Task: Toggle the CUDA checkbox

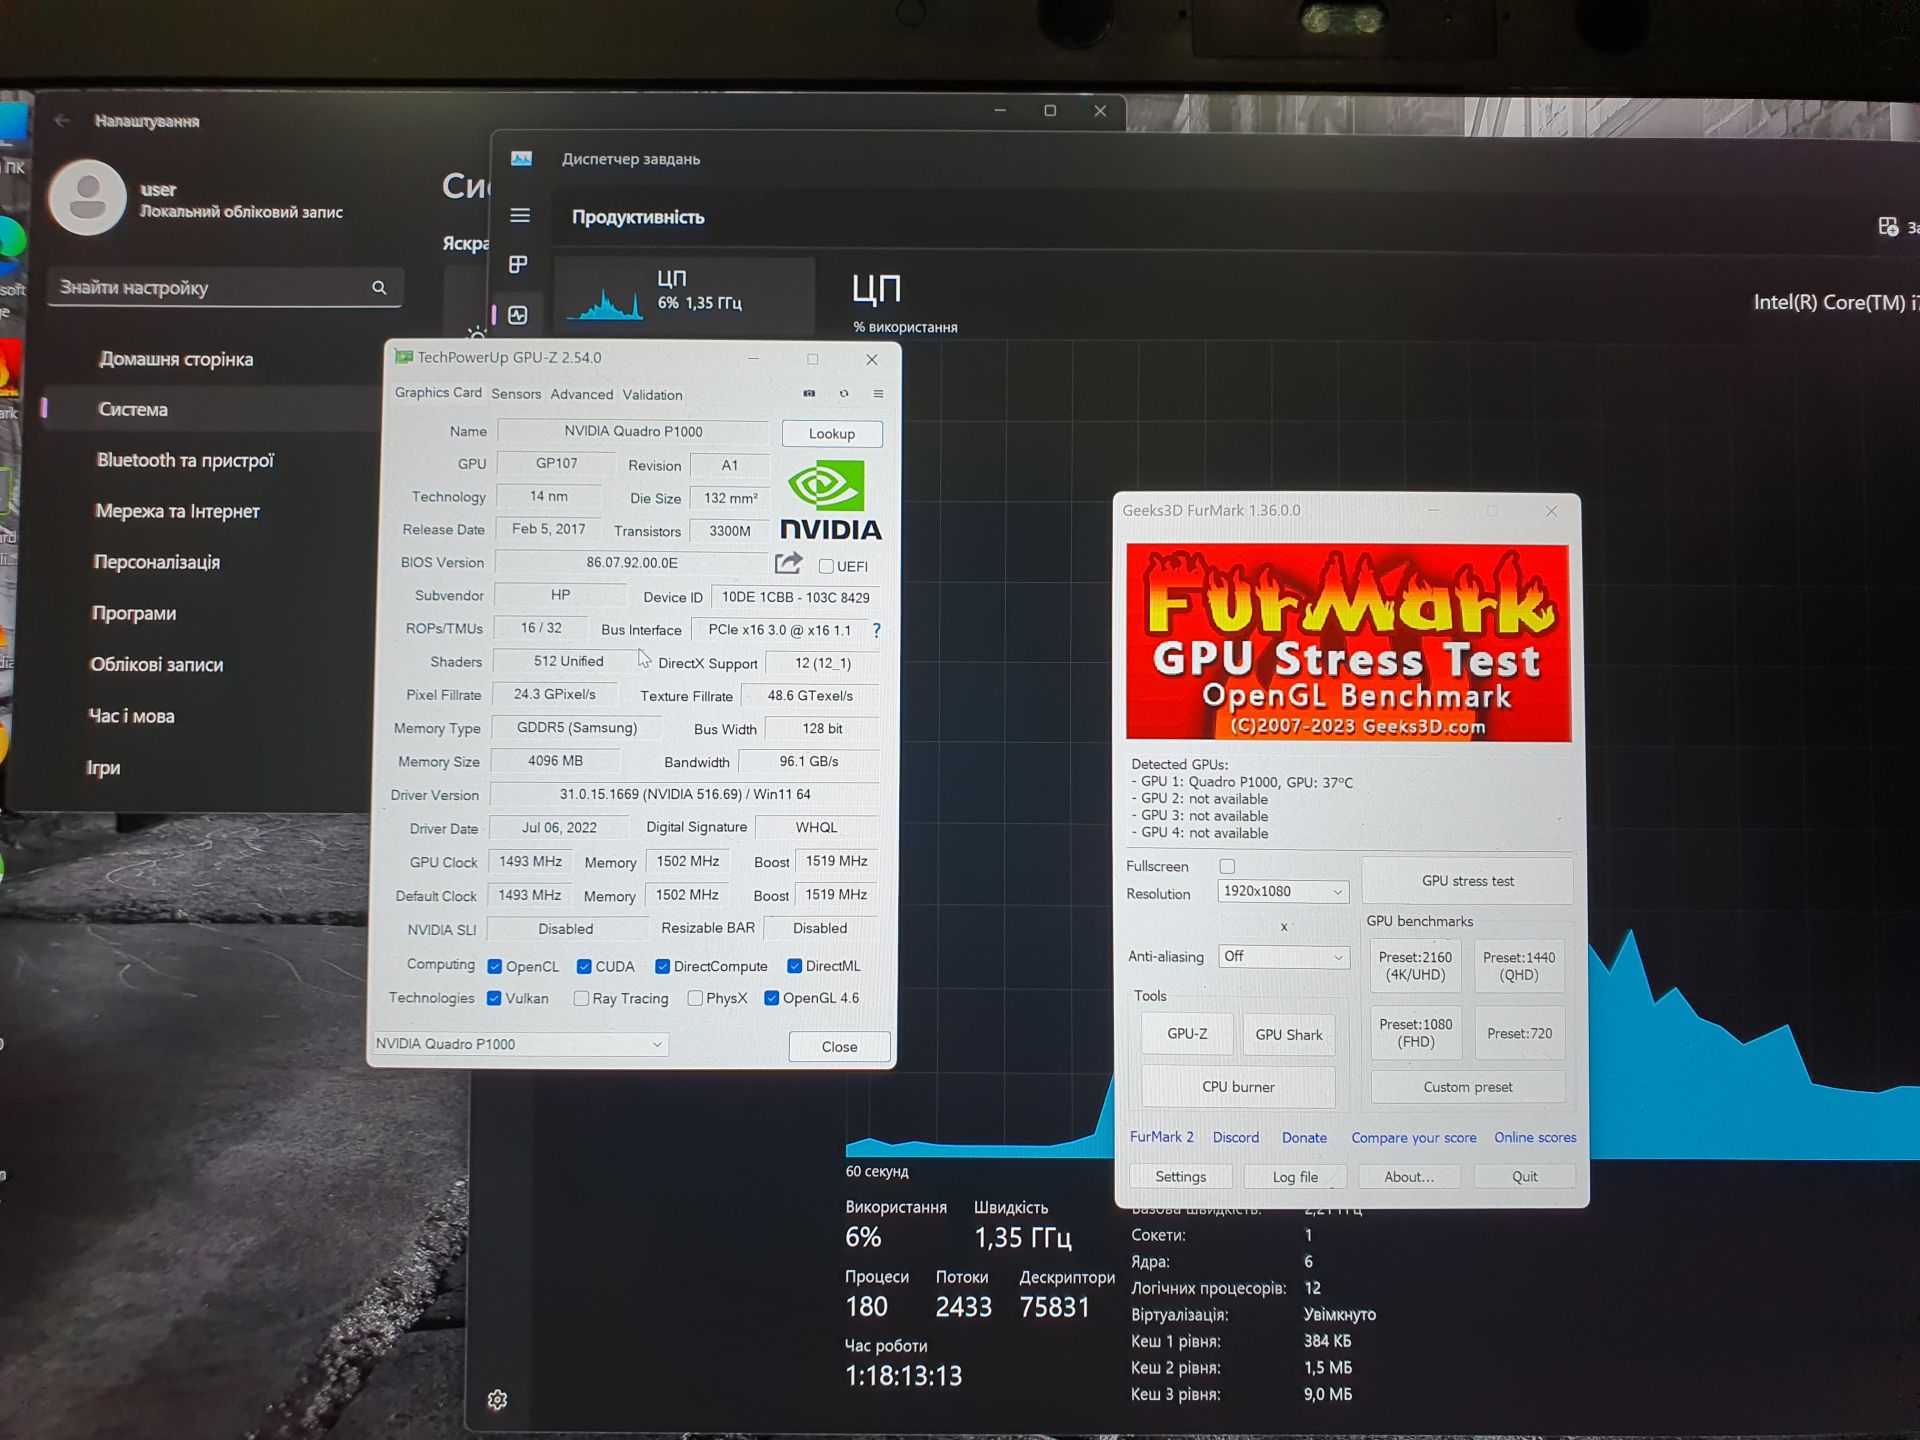Action: [584, 966]
